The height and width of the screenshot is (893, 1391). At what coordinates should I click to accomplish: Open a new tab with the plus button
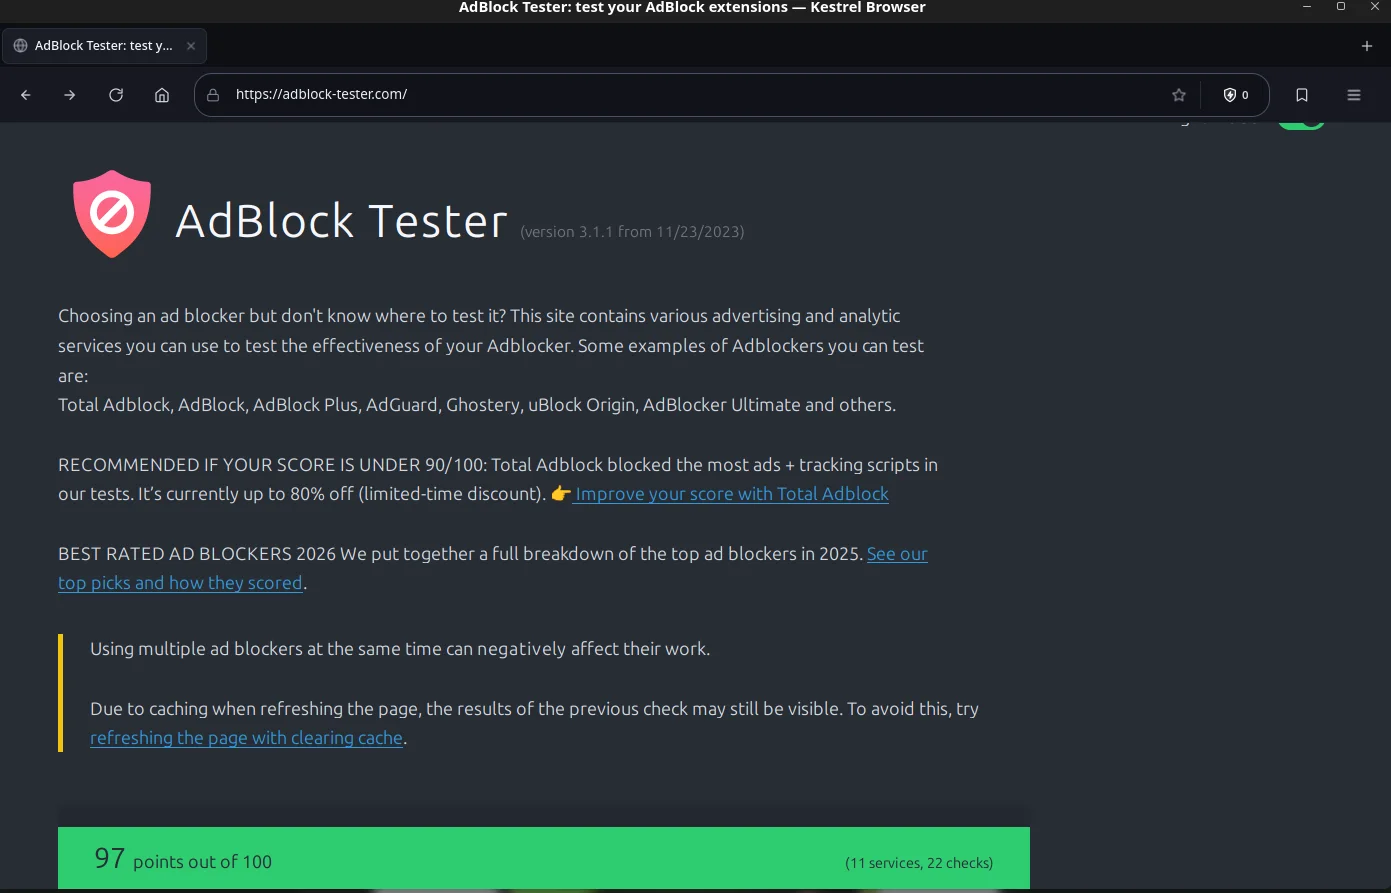(1367, 46)
